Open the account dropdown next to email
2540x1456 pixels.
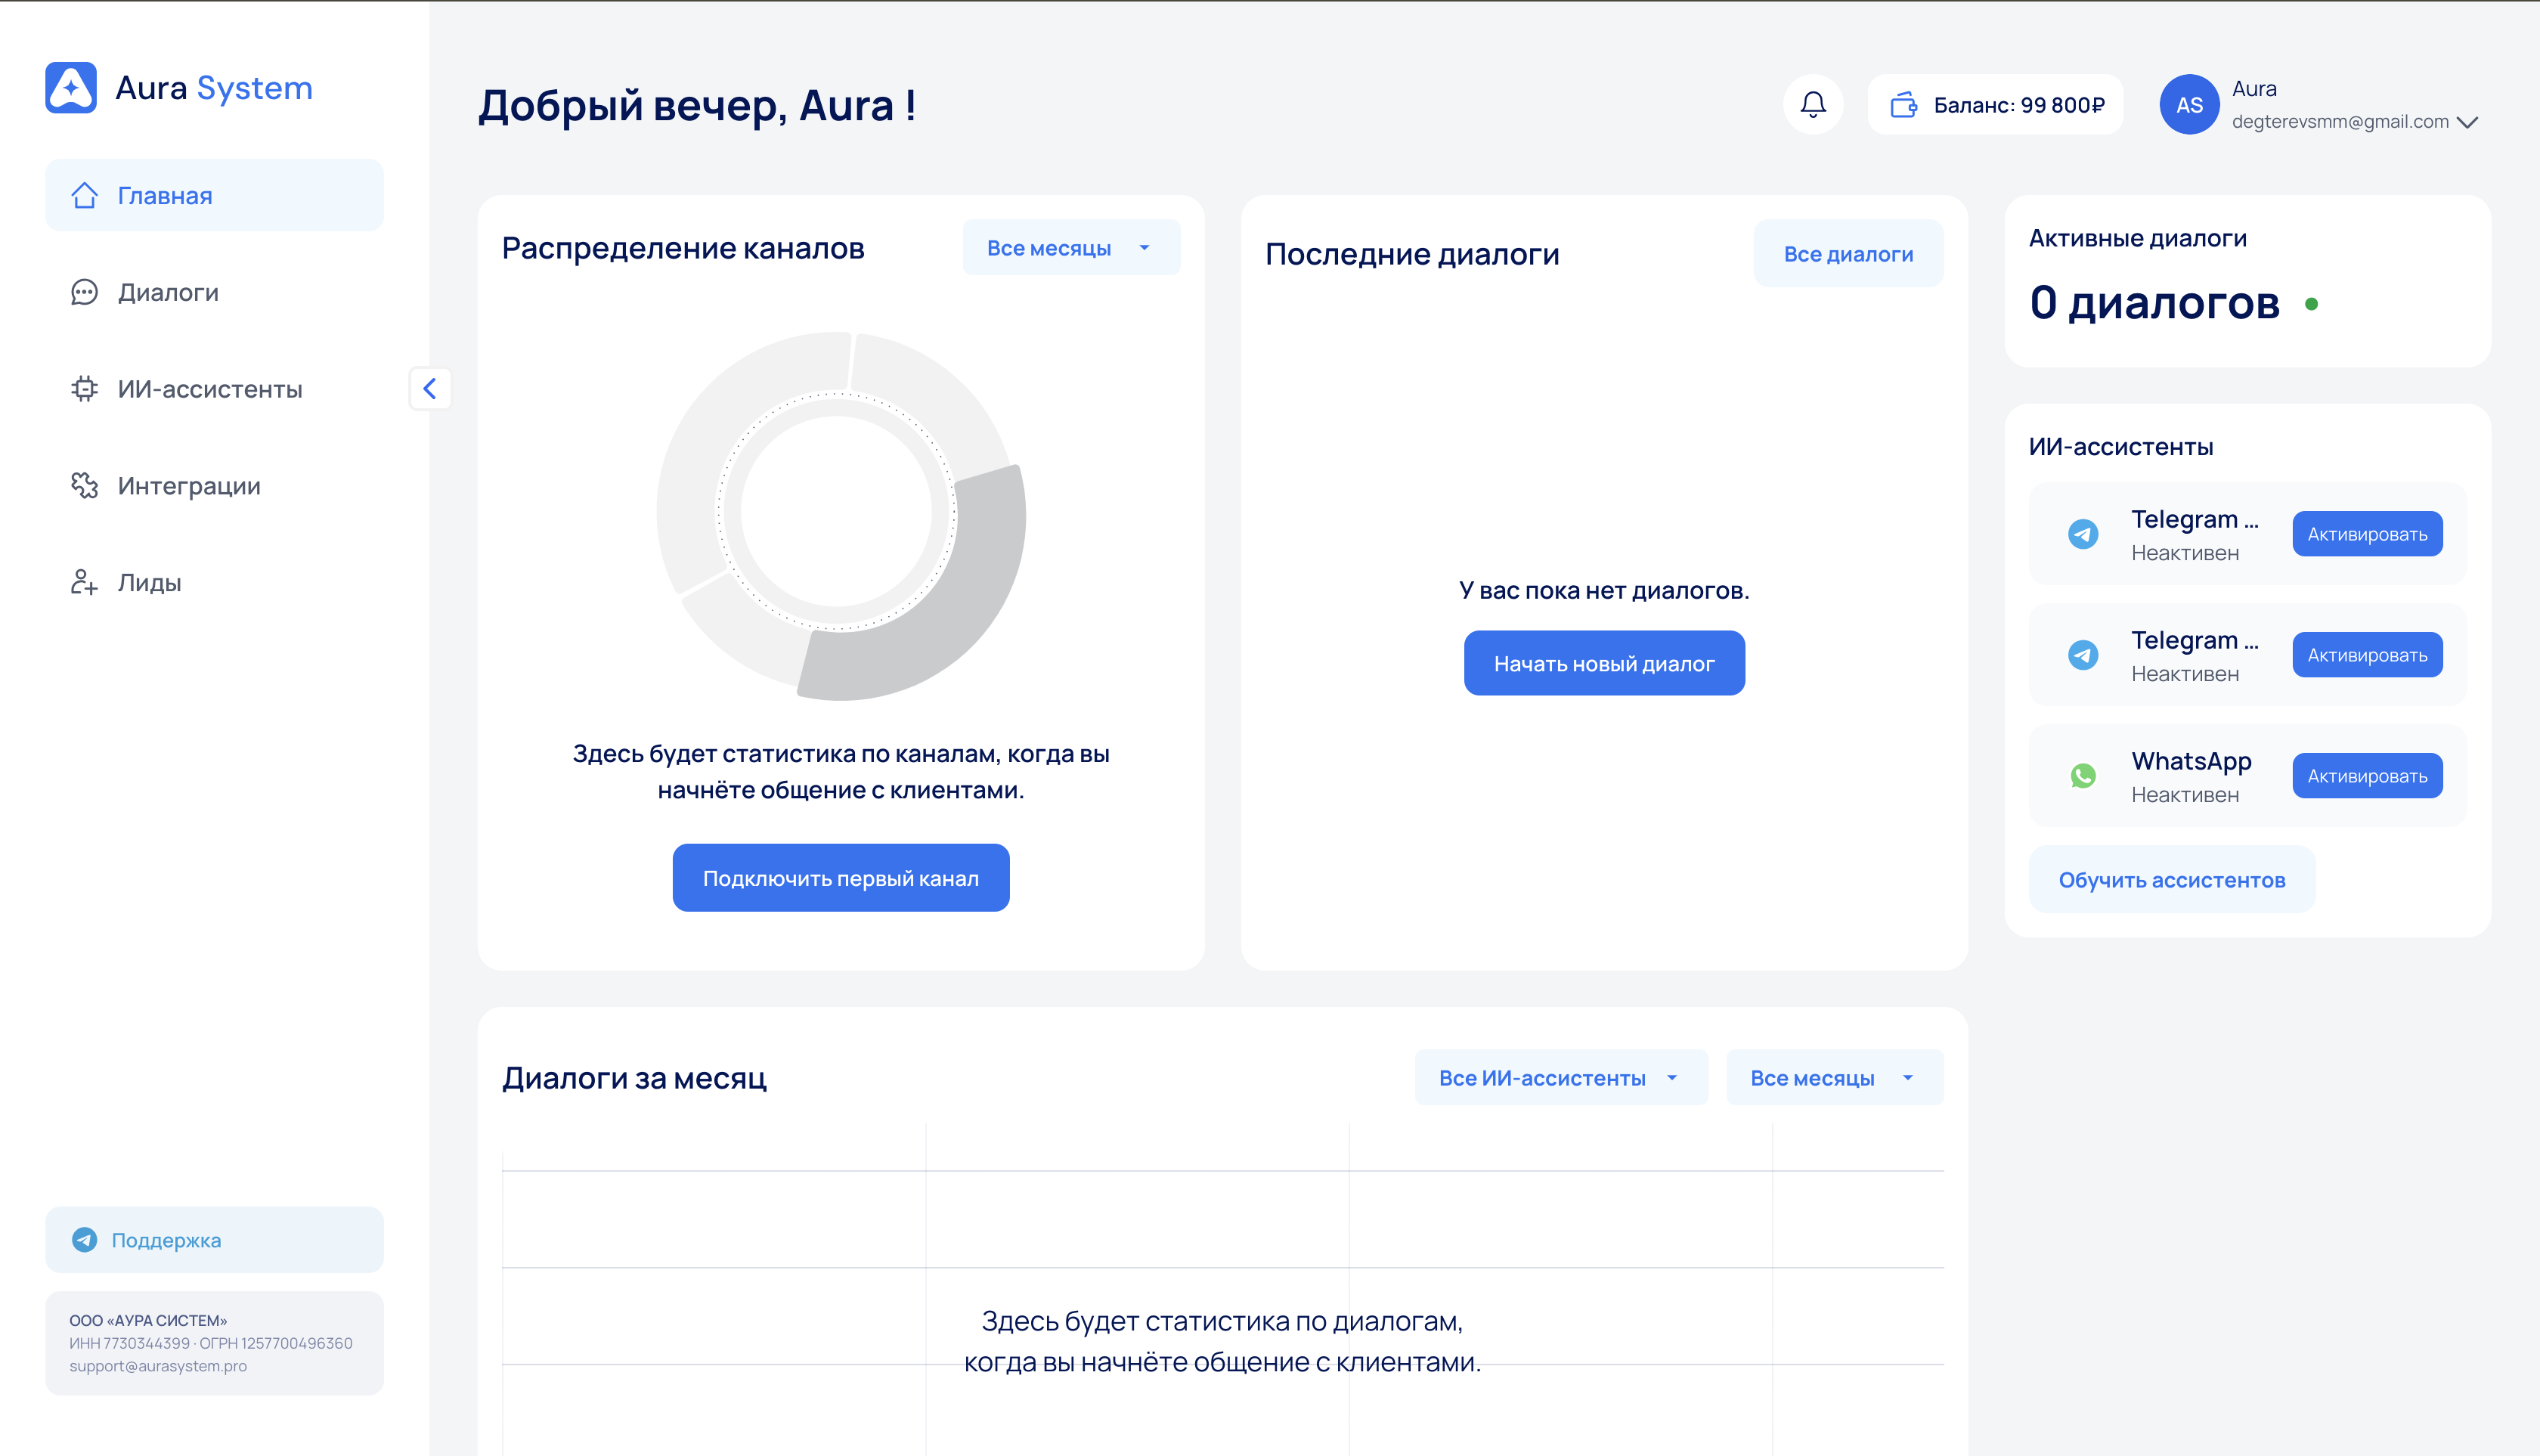click(x=2468, y=122)
